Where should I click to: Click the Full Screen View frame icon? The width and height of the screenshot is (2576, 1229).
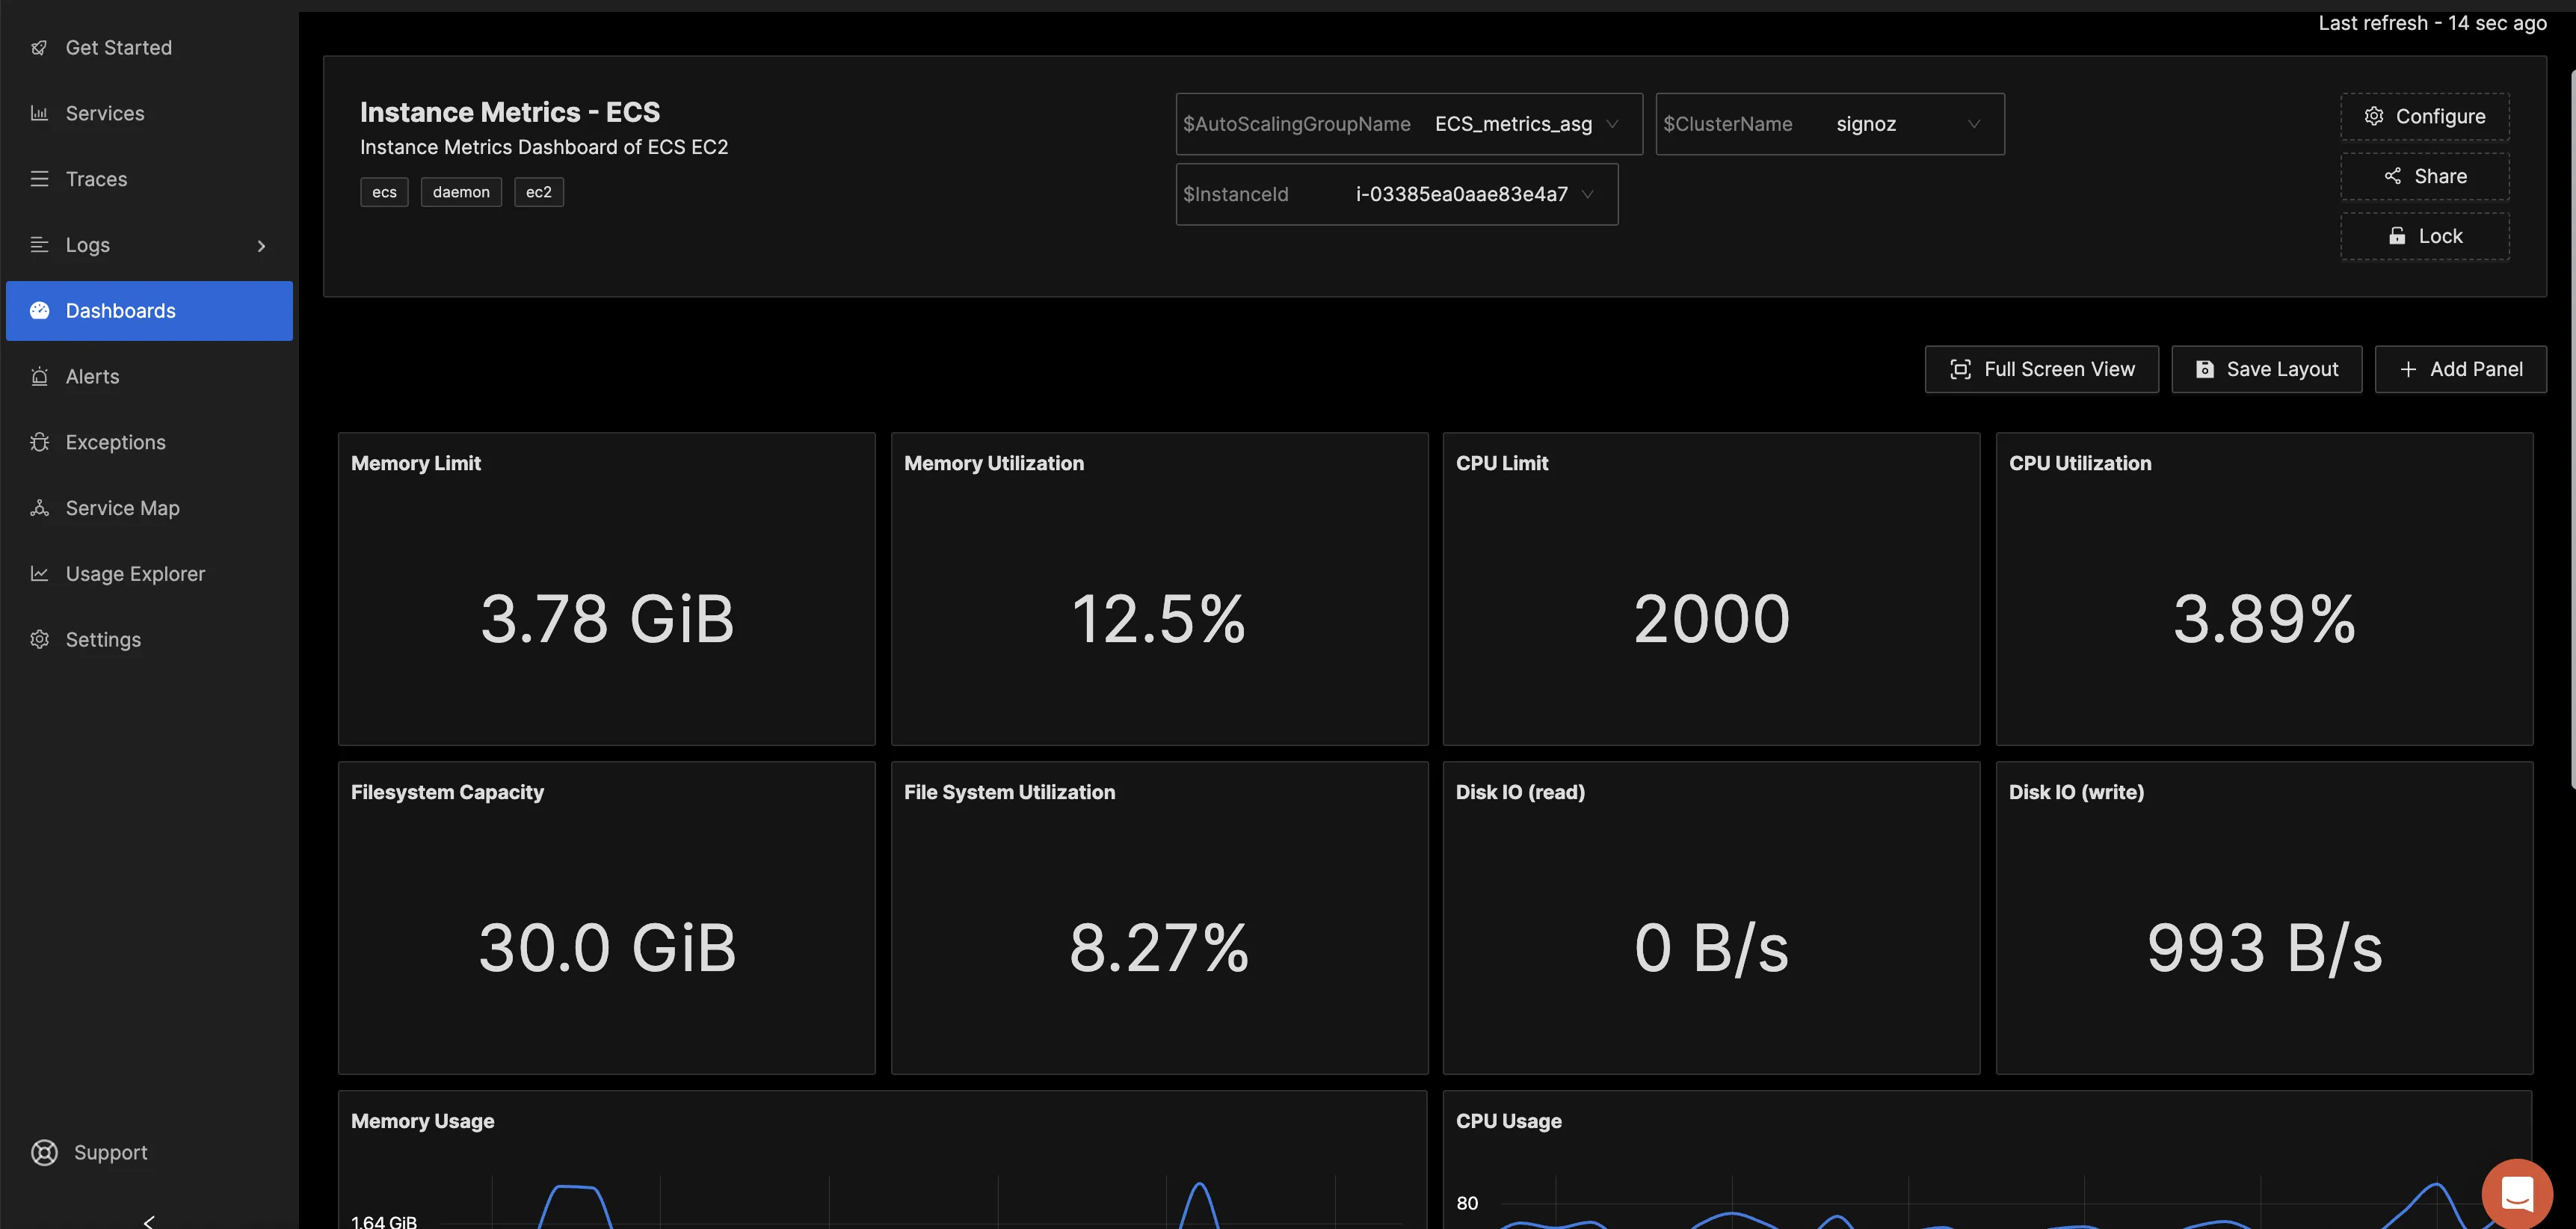(x=1960, y=370)
